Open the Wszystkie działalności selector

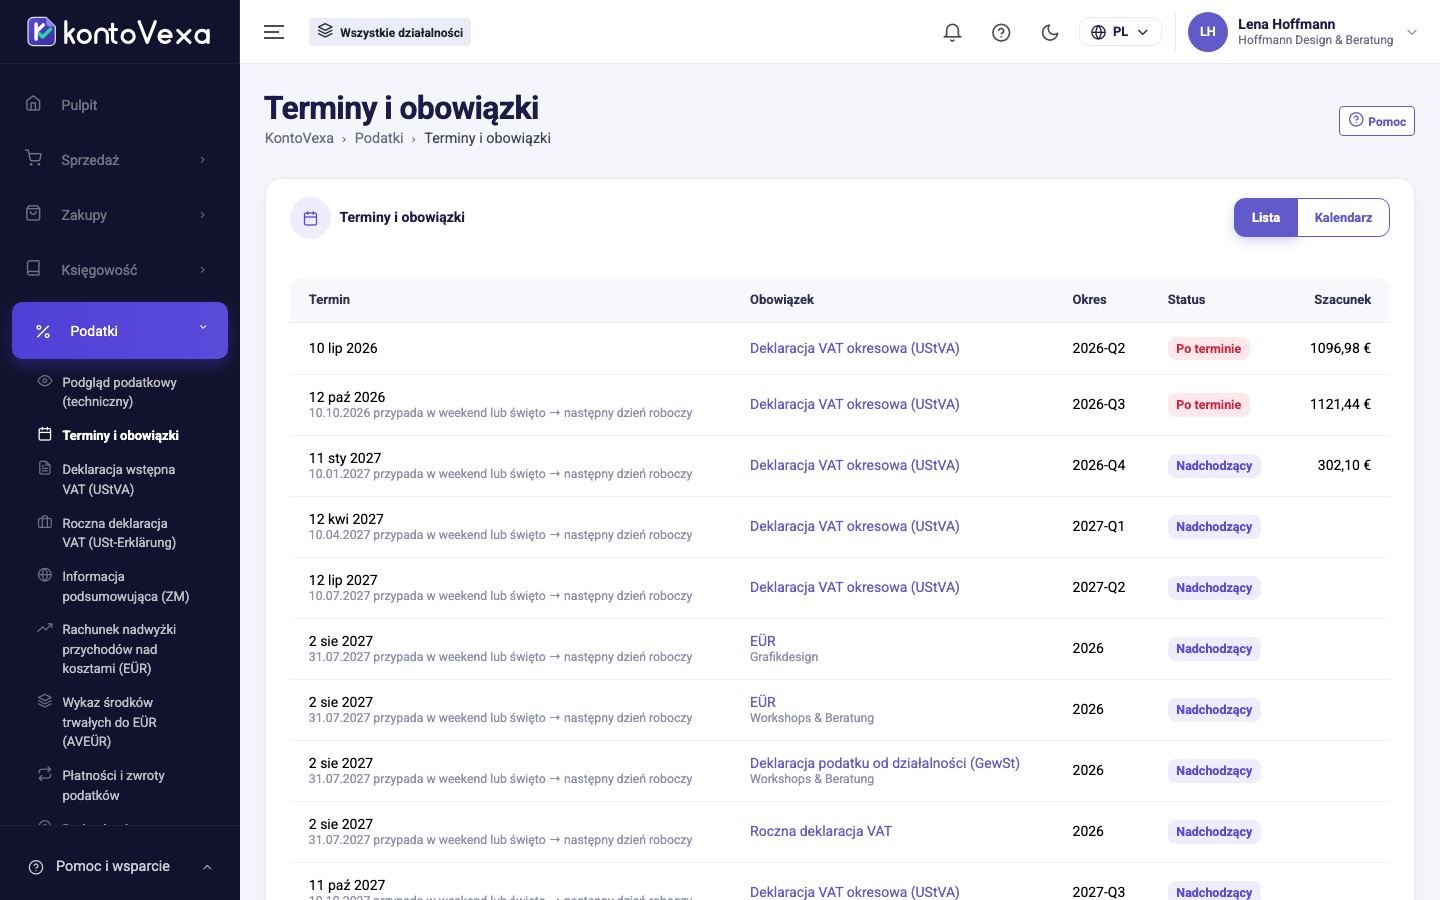click(390, 32)
